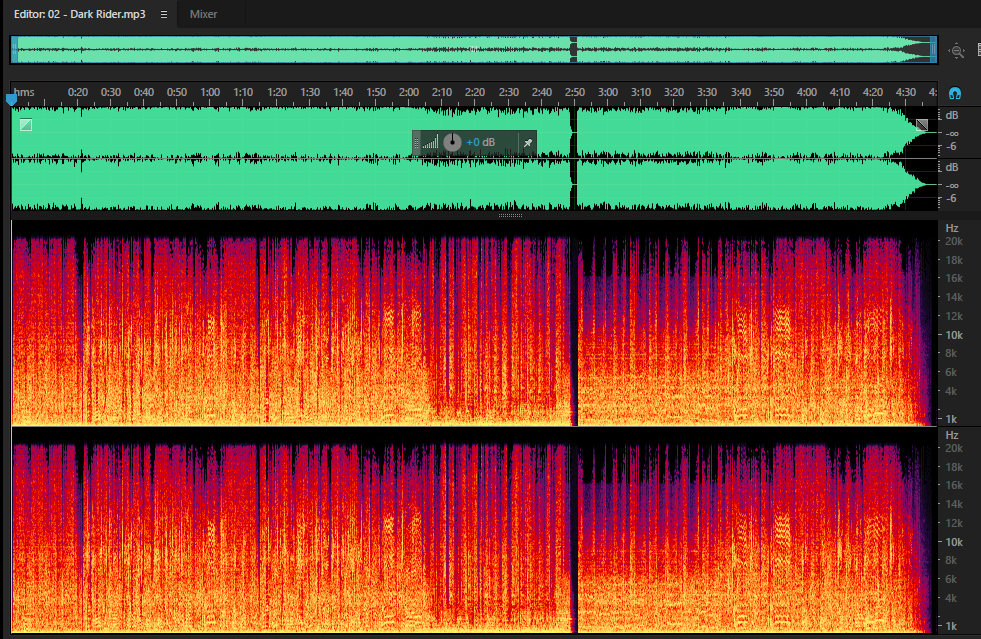Click the 20k label on the lower Hz scale

pos(954,448)
